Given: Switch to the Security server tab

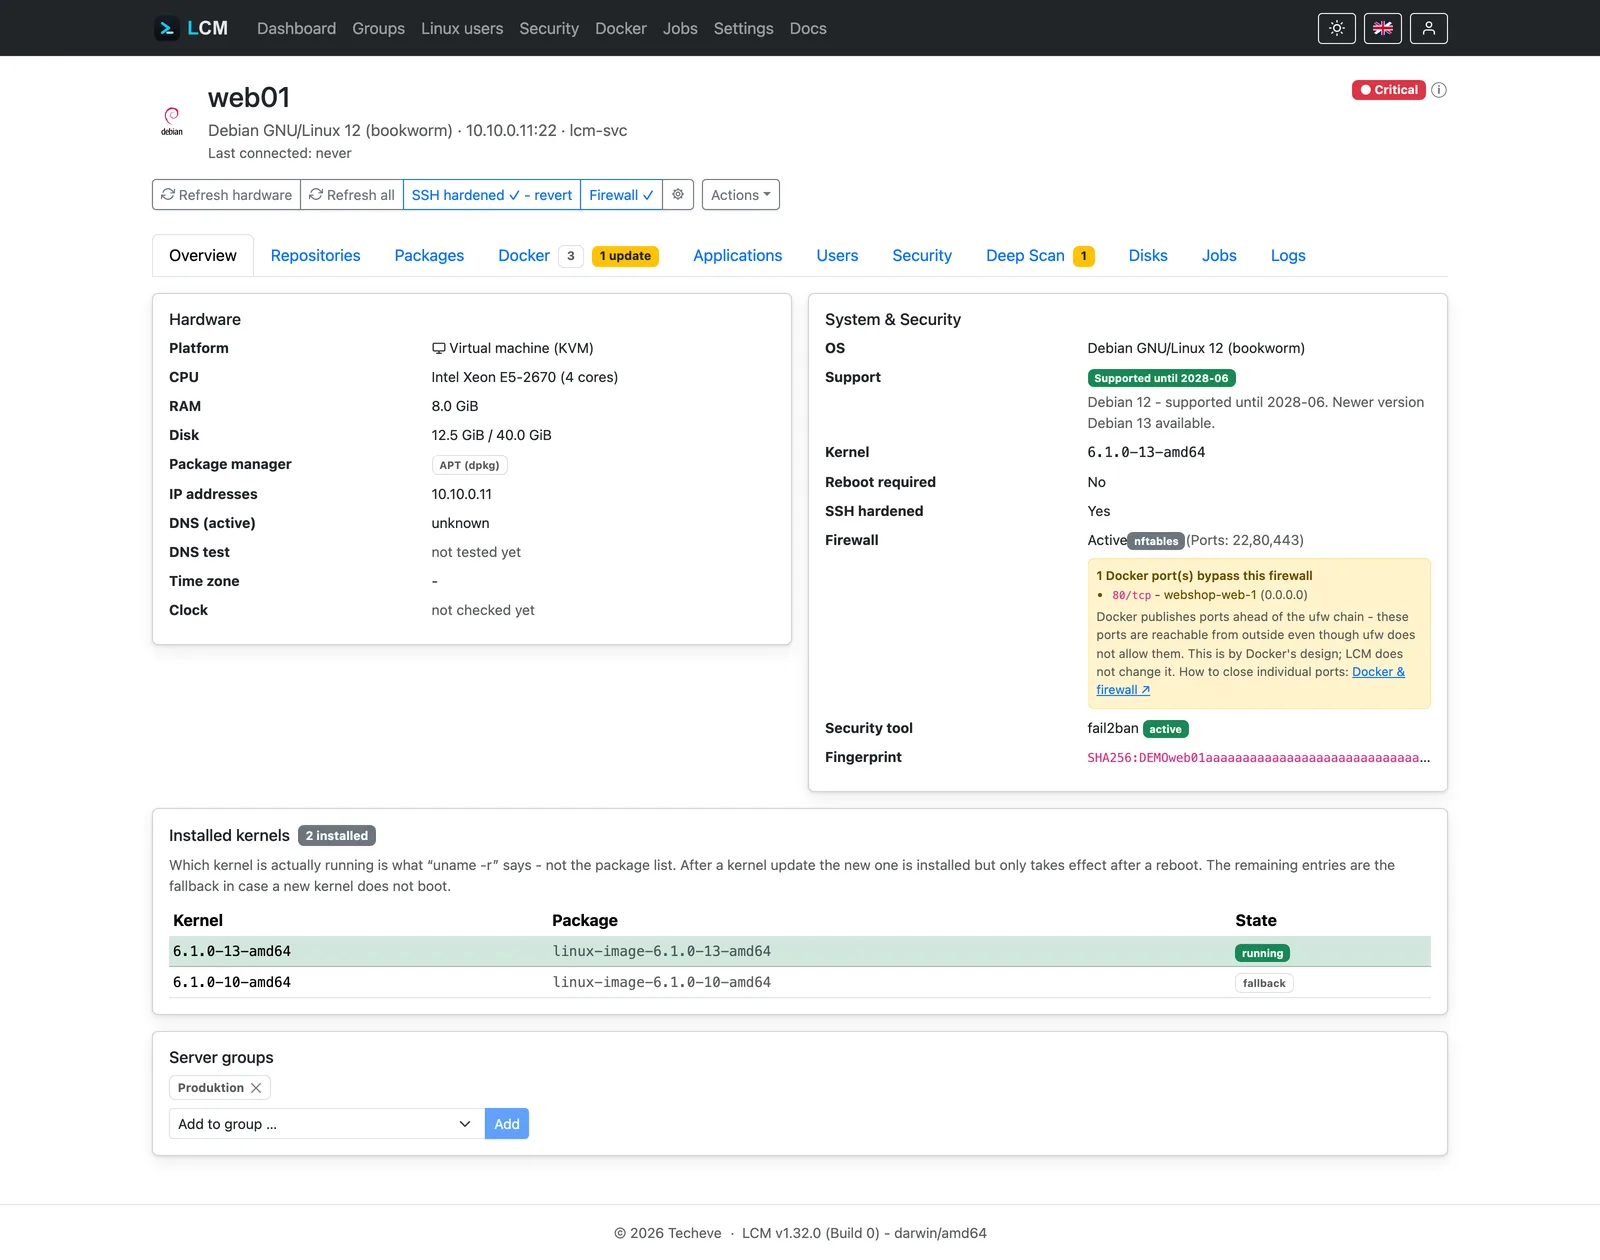Looking at the screenshot, I should tap(922, 256).
